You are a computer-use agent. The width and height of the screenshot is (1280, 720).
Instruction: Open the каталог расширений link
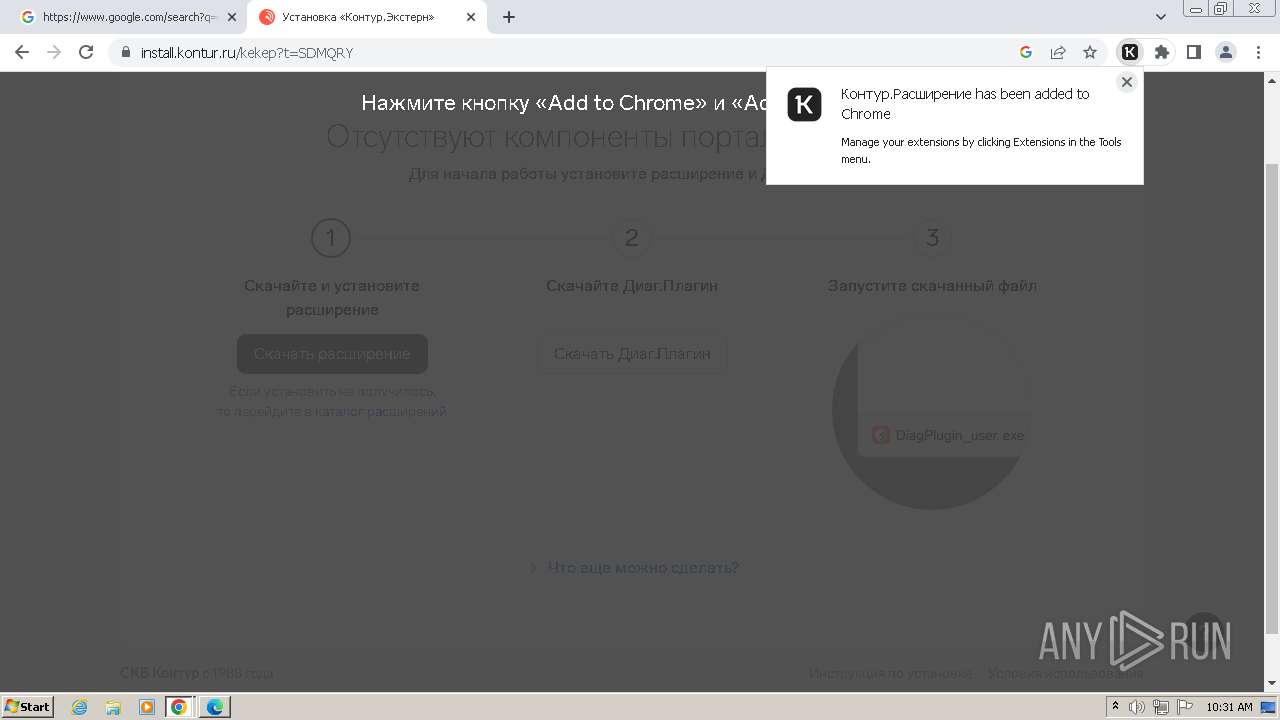pos(381,411)
